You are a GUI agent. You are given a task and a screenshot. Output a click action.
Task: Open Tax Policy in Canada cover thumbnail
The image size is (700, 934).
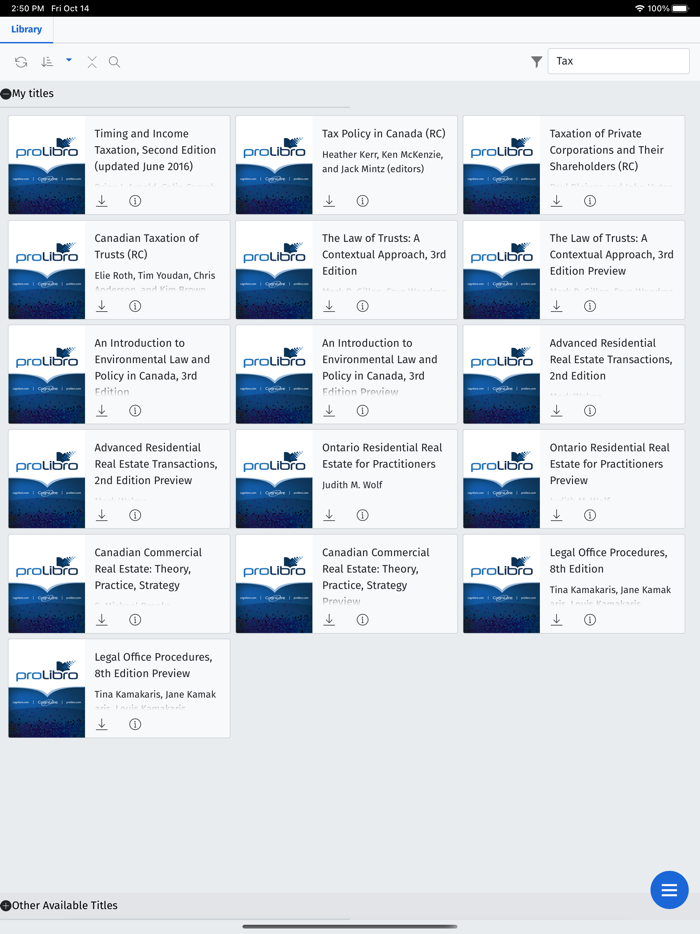point(274,165)
